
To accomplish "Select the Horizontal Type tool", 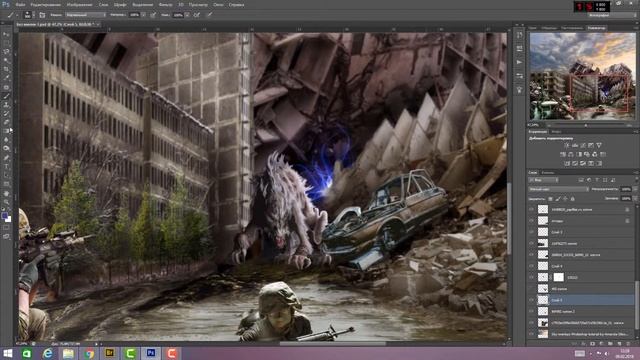I will pyautogui.click(x=6, y=167).
